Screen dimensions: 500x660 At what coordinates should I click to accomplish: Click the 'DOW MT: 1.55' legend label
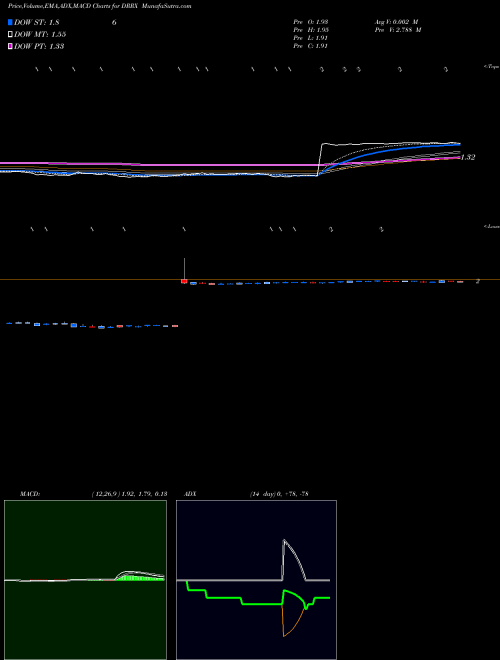coord(40,34)
